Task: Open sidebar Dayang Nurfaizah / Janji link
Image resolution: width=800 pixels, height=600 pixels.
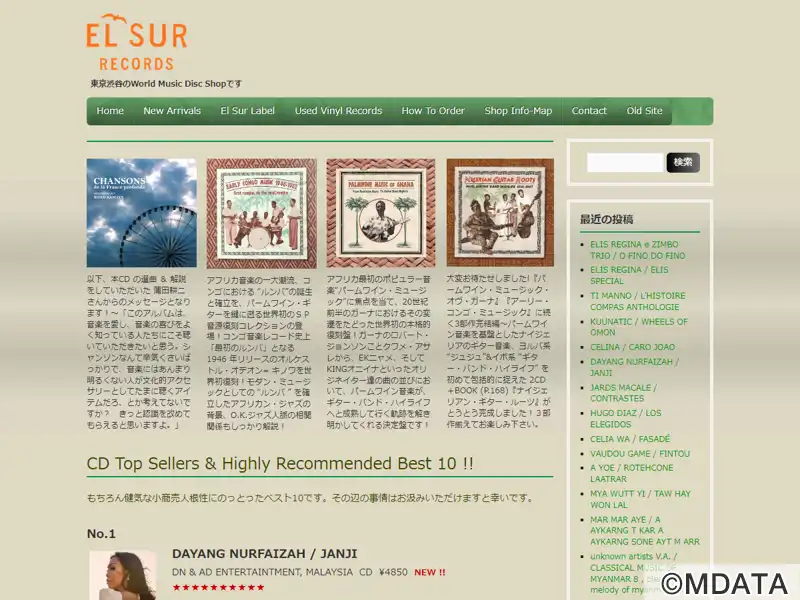Action: click(634, 367)
